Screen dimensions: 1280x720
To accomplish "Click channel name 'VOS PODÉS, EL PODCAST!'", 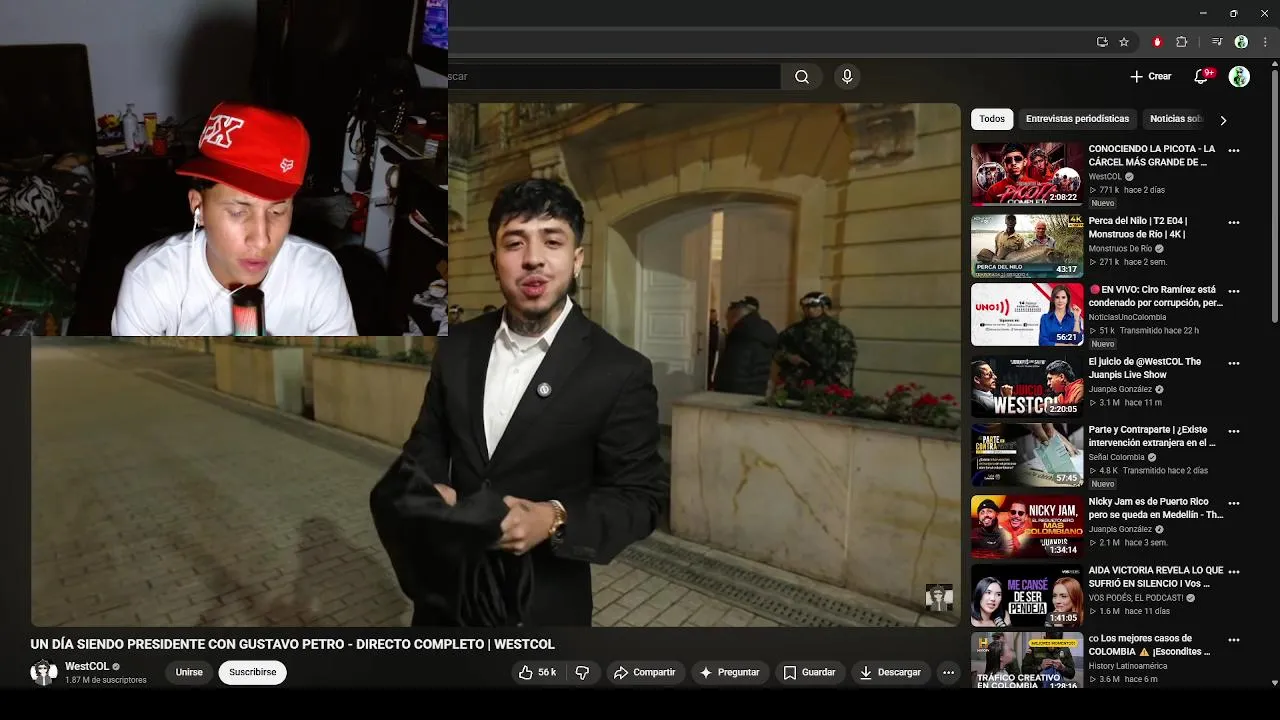I will coord(1135,598).
